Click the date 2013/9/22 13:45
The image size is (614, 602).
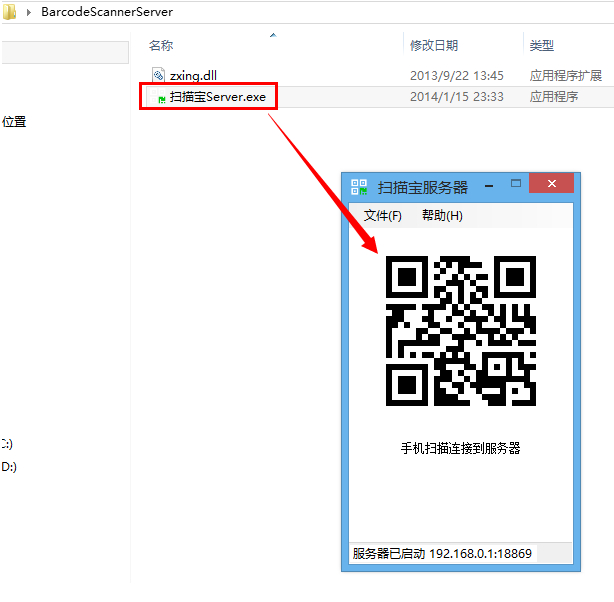pyautogui.click(x=457, y=75)
